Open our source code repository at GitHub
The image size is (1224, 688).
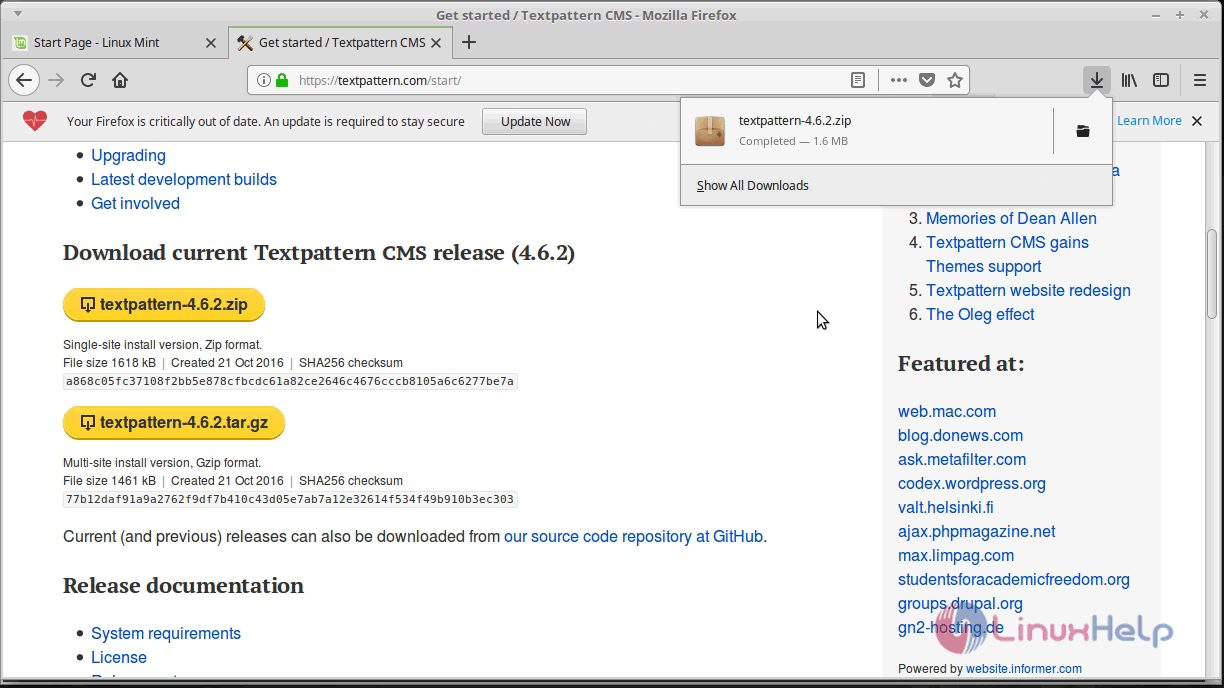pyautogui.click(x=634, y=537)
